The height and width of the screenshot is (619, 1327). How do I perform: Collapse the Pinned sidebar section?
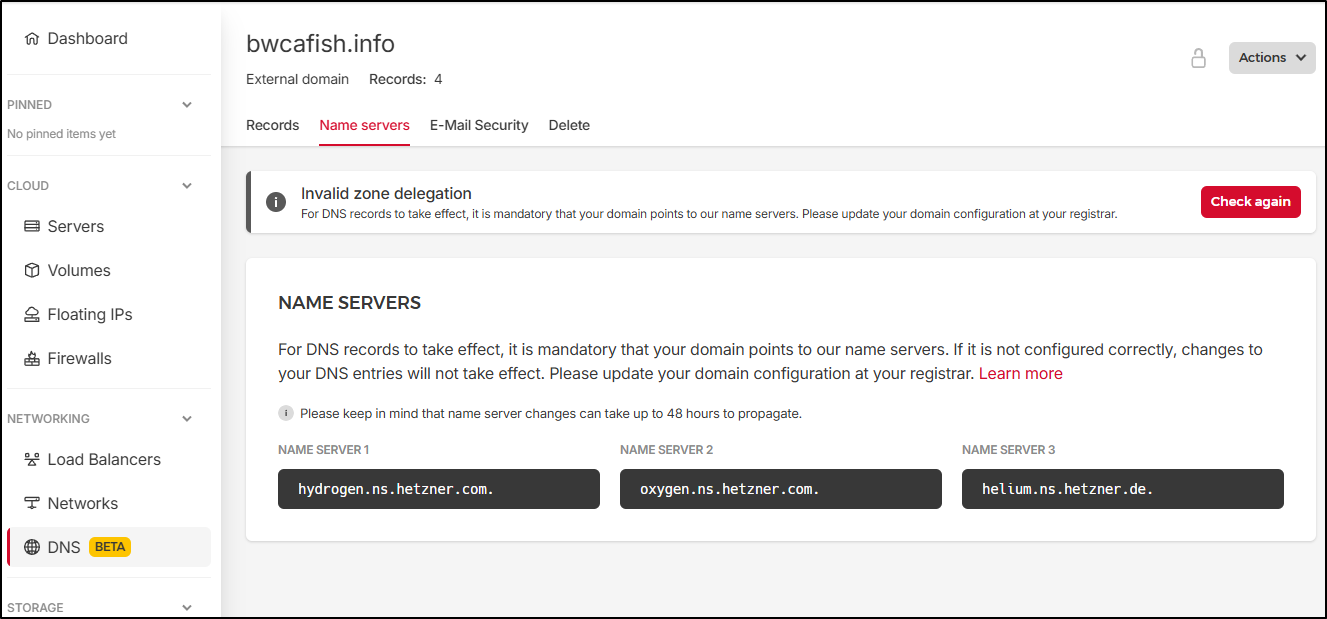click(187, 105)
